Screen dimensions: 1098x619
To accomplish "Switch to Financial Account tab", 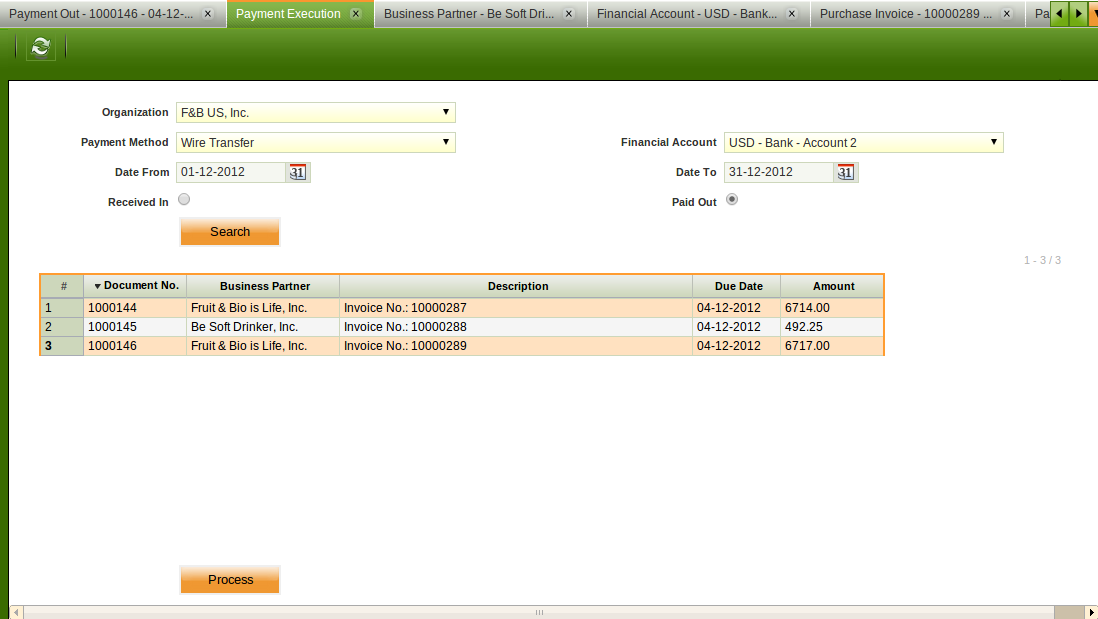I will 686,14.
